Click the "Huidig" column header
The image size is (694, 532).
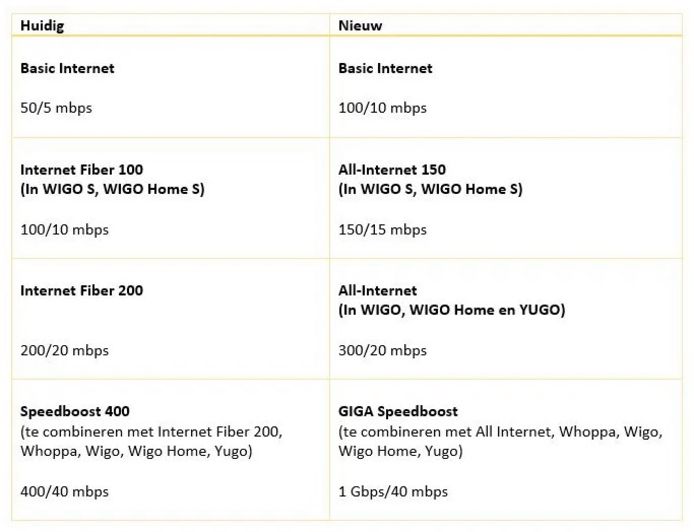pyautogui.click(x=41, y=25)
